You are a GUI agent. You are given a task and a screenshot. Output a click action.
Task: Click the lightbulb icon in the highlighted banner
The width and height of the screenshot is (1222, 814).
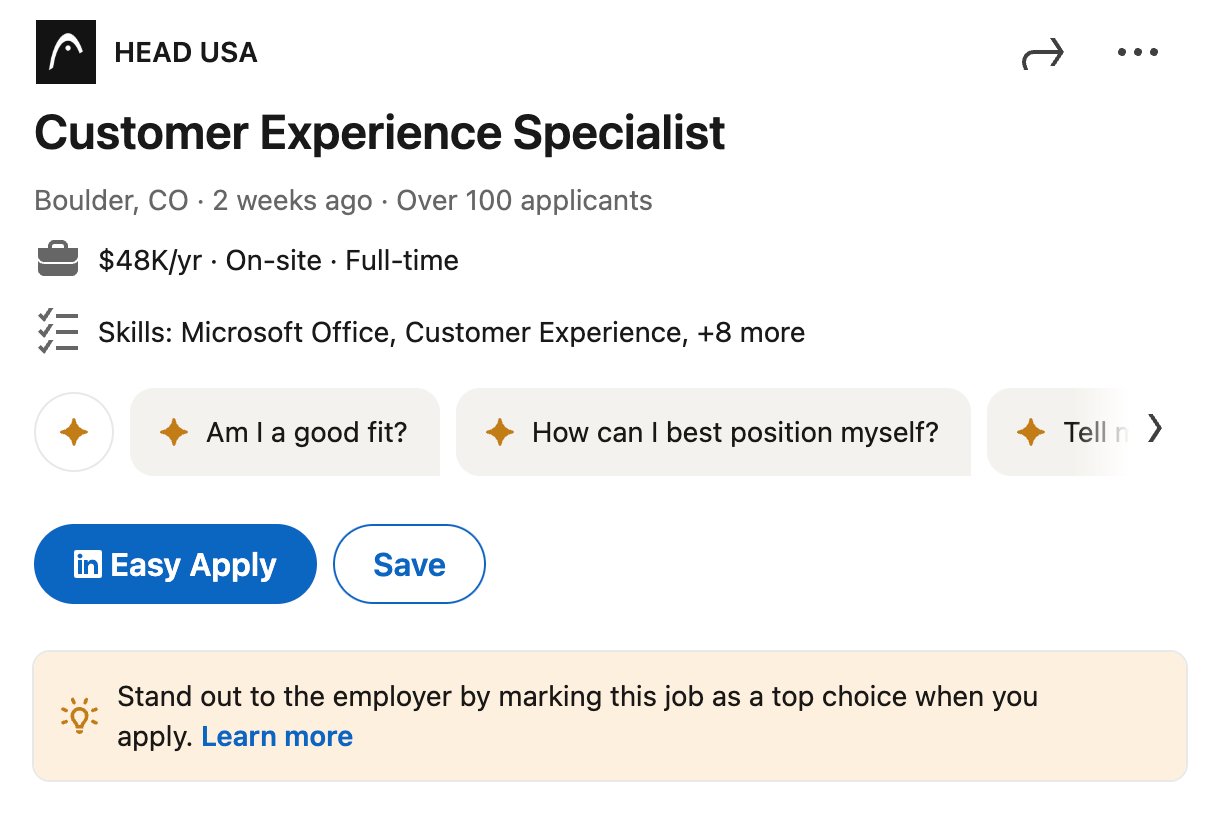point(77,715)
